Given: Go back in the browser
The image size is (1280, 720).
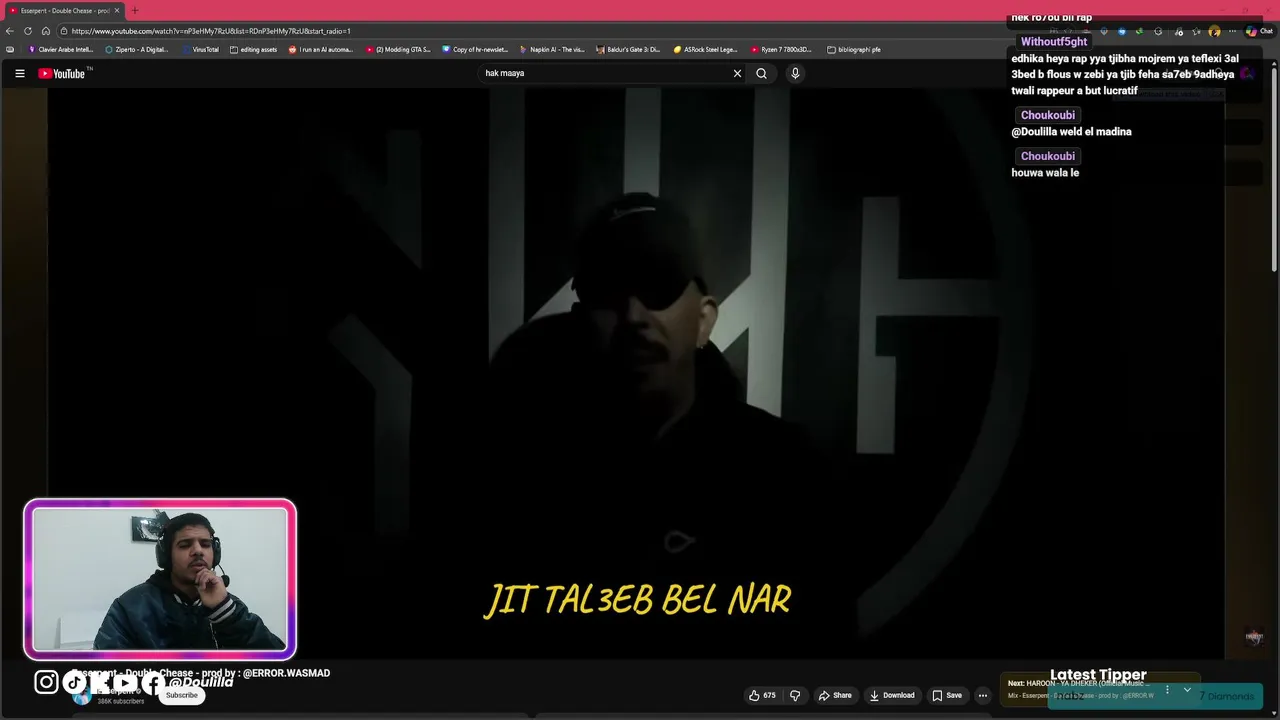Looking at the screenshot, I should pos(10,31).
